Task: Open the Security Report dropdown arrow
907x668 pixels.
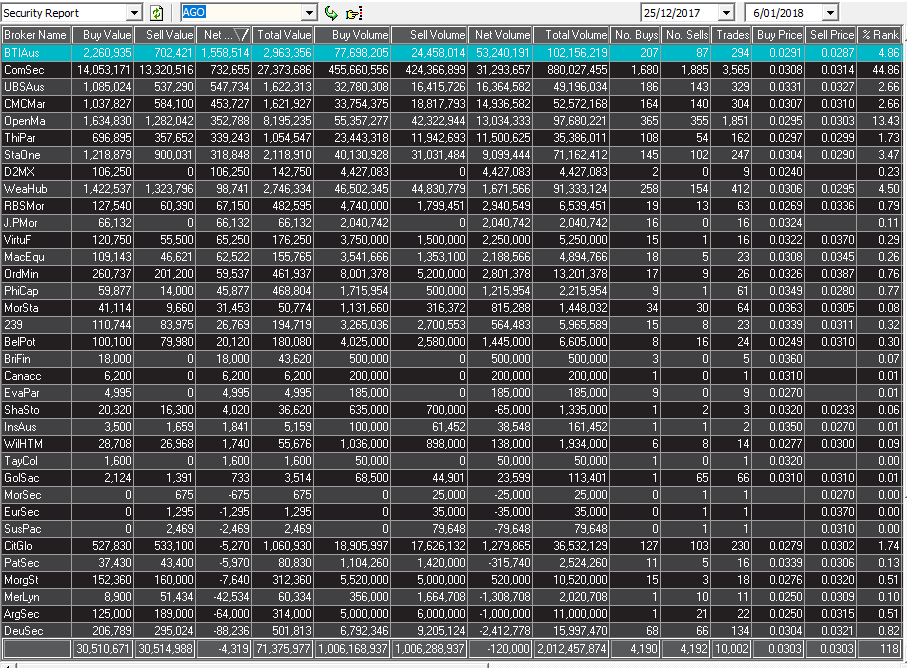Action: click(134, 13)
